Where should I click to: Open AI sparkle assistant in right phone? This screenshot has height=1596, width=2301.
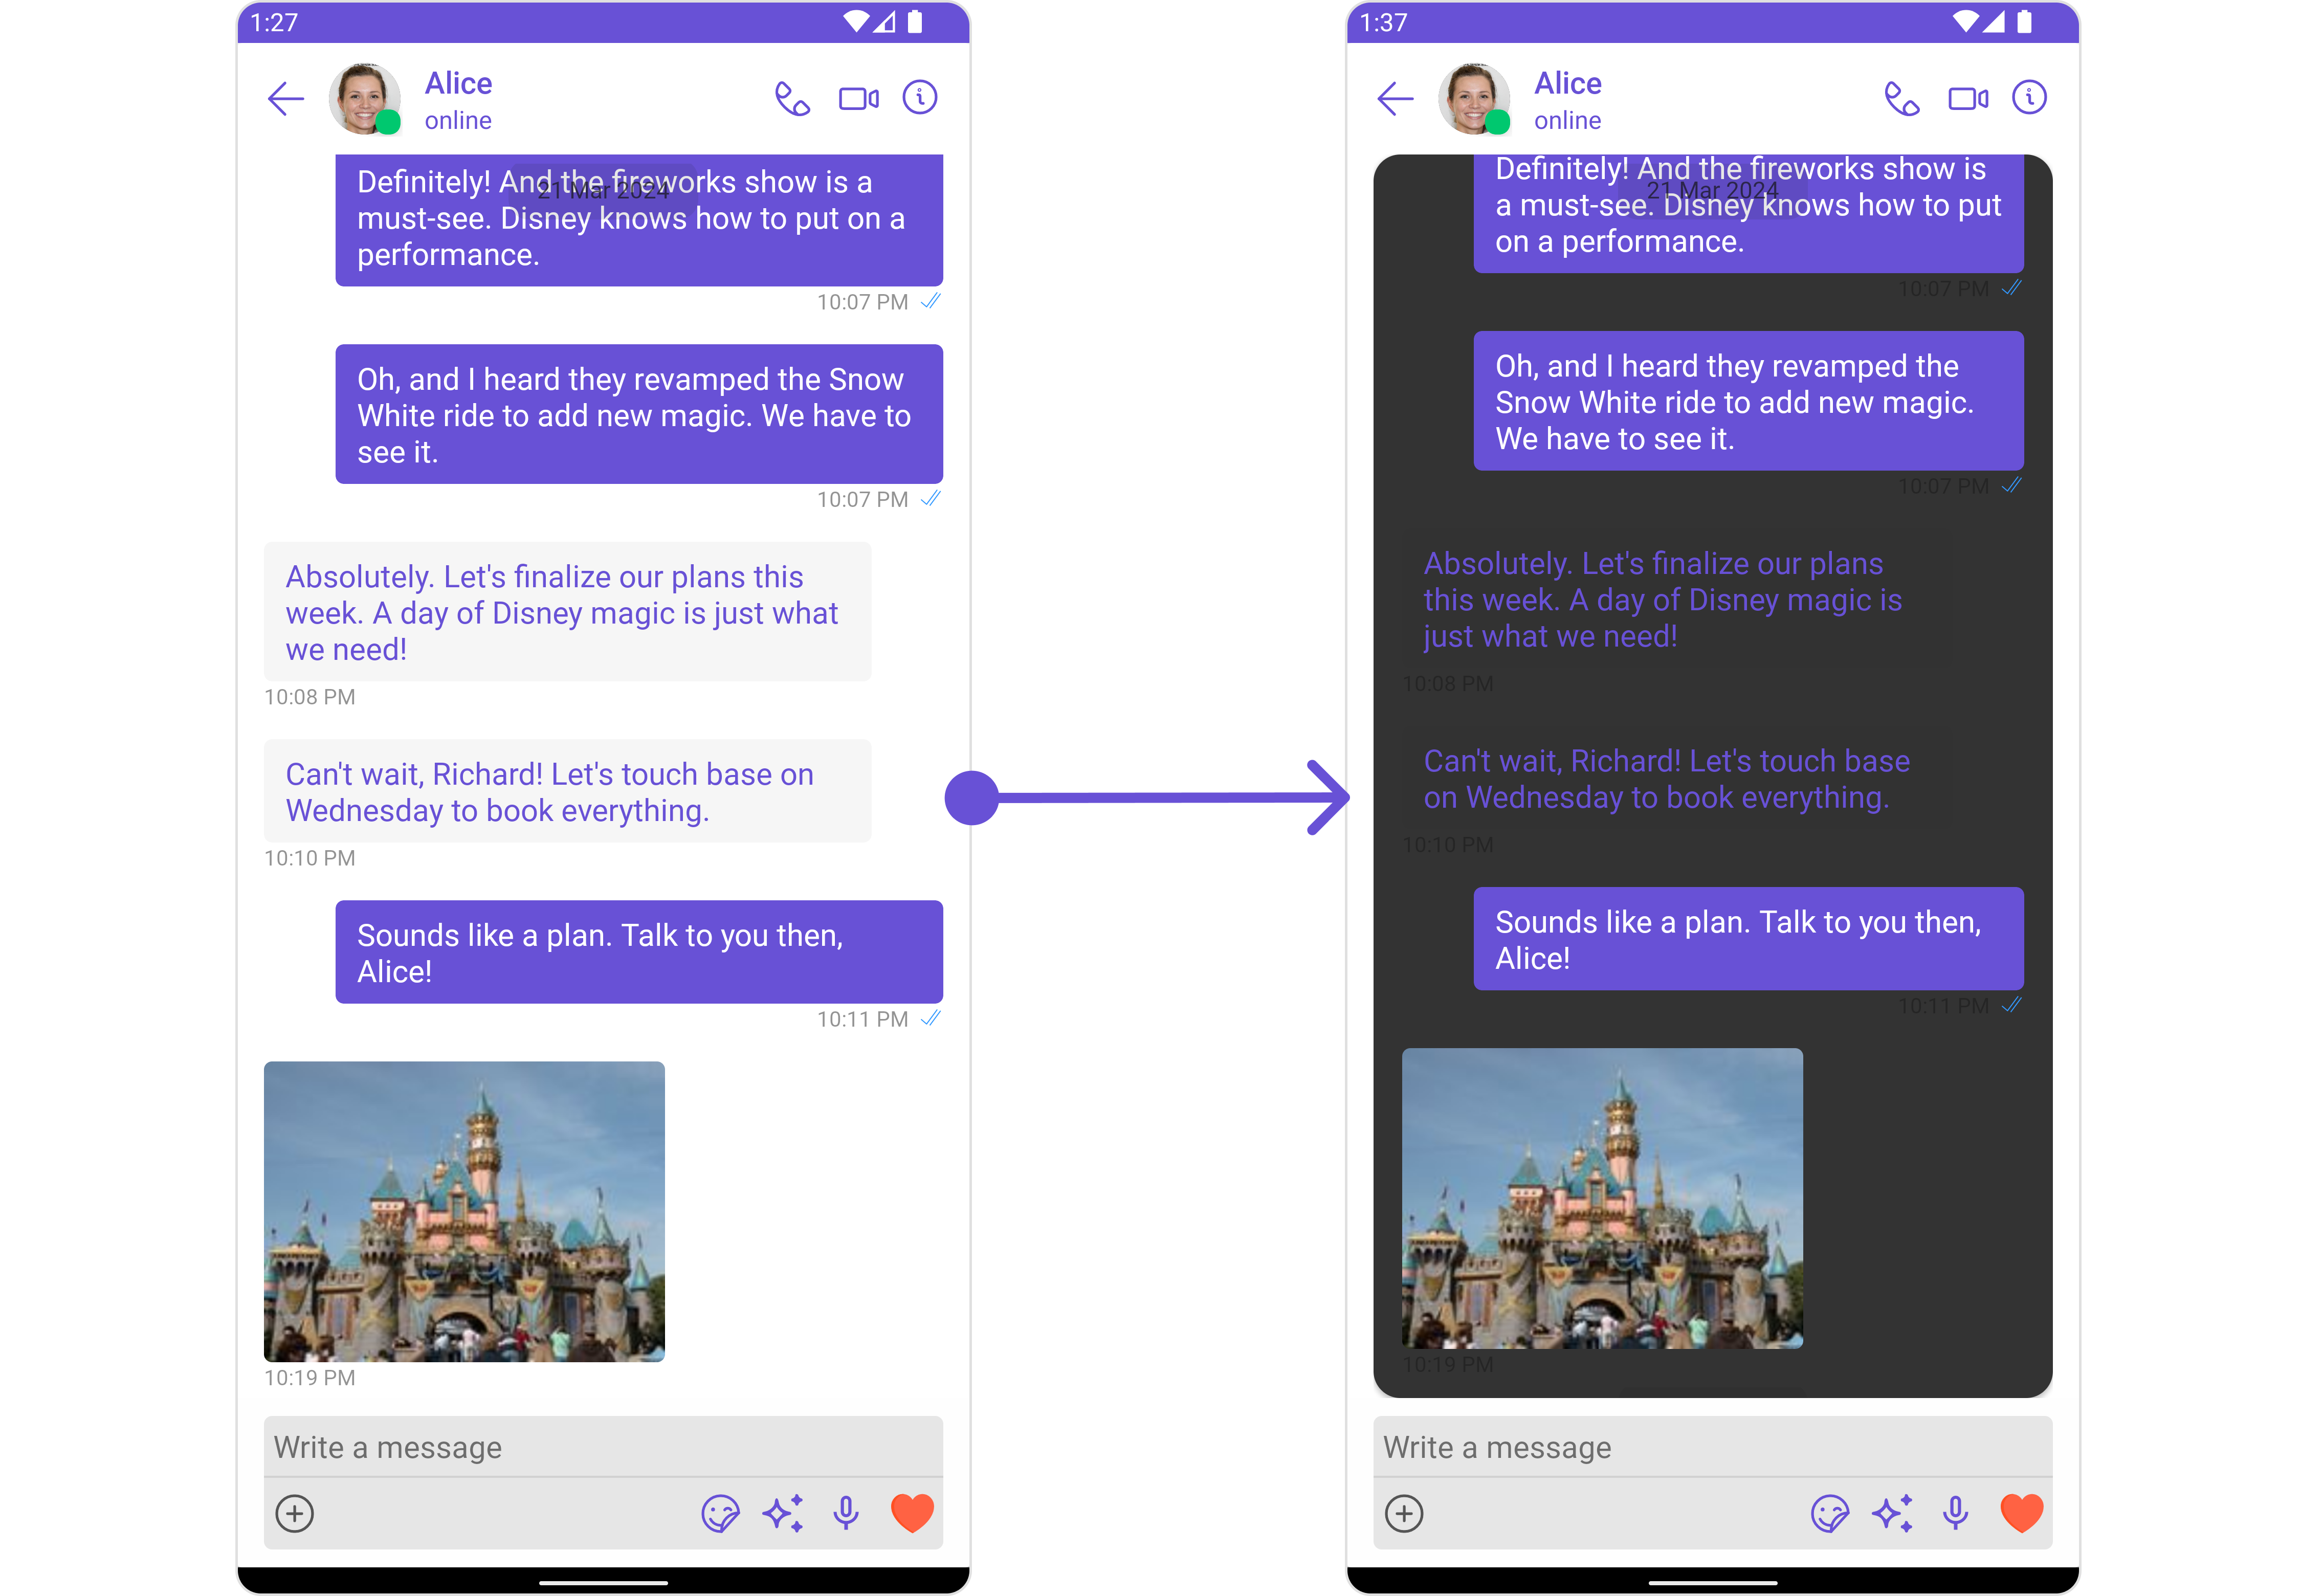tap(1892, 1513)
